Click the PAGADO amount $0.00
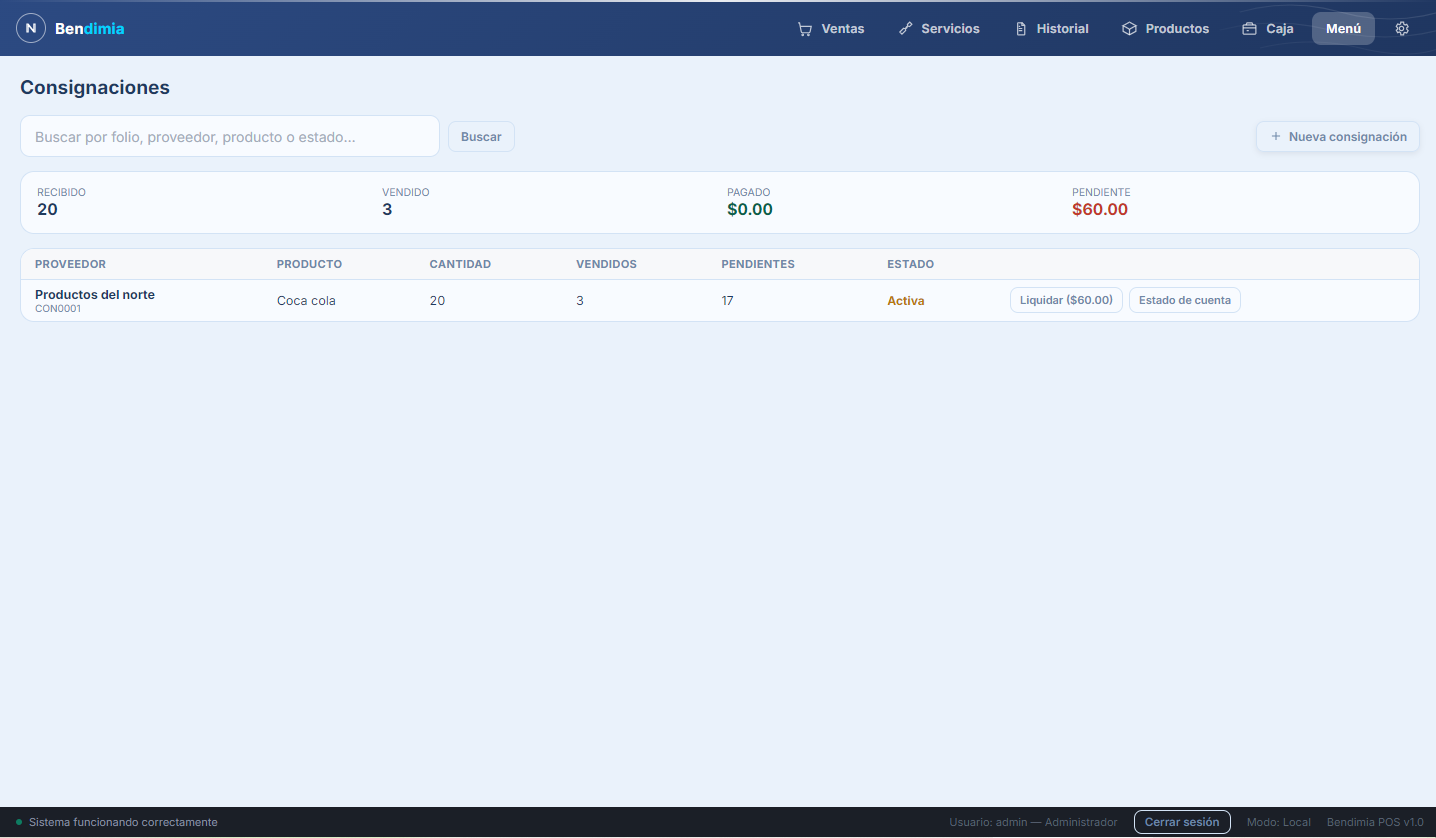This screenshot has width=1436, height=838. tap(750, 210)
